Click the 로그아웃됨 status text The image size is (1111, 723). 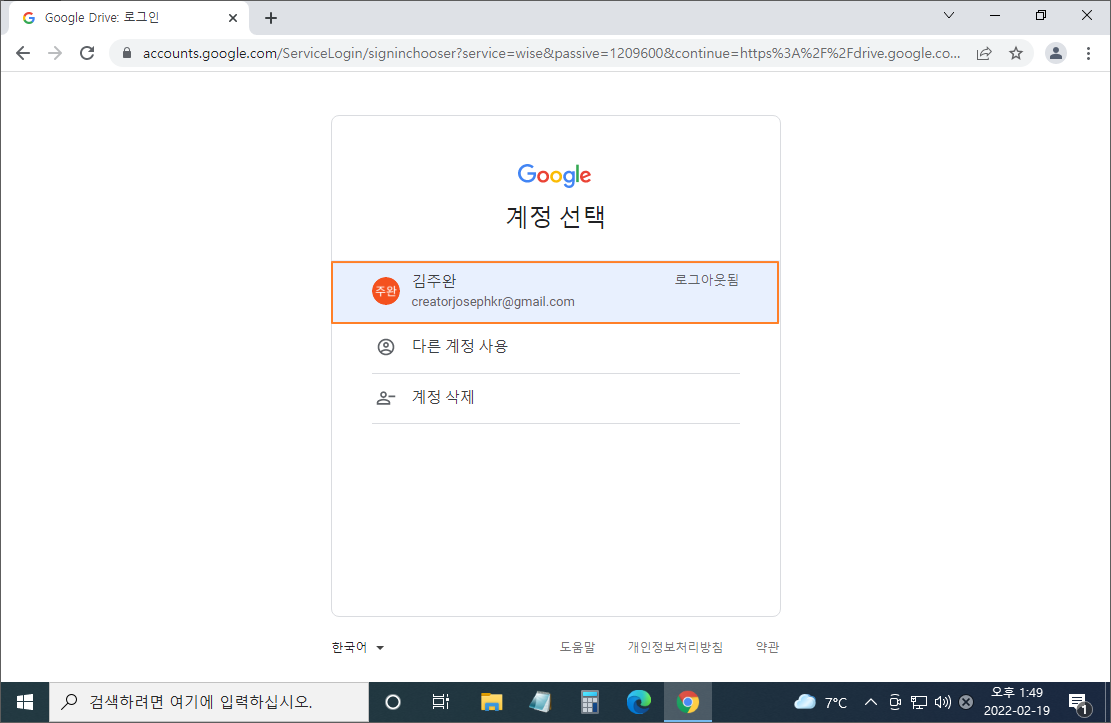tap(706, 280)
